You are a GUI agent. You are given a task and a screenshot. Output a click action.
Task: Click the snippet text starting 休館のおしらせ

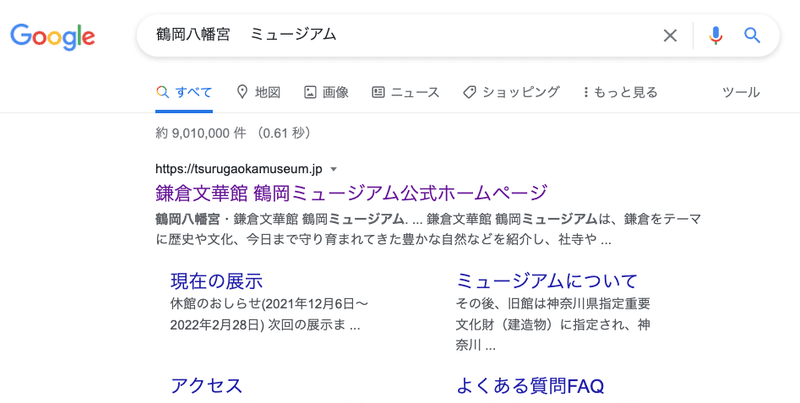click(x=269, y=314)
